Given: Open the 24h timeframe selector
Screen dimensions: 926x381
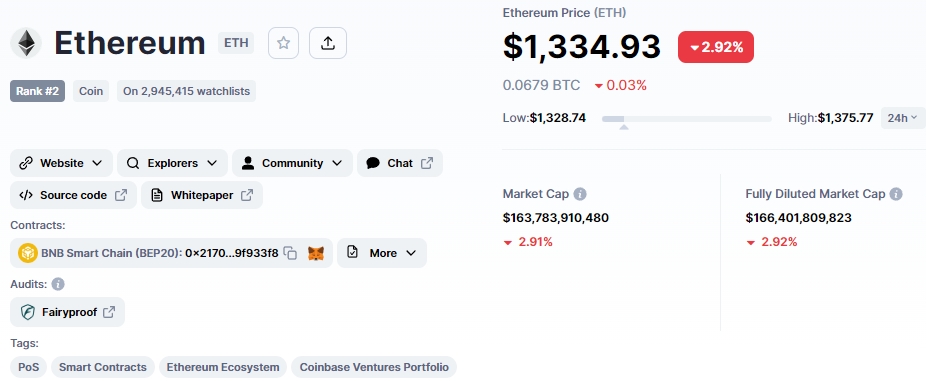Looking at the screenshot, I should (x=902, y=118).
